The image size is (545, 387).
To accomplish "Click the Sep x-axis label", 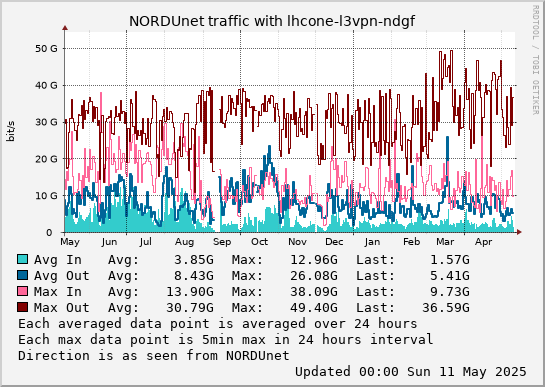I will (222, 242).
